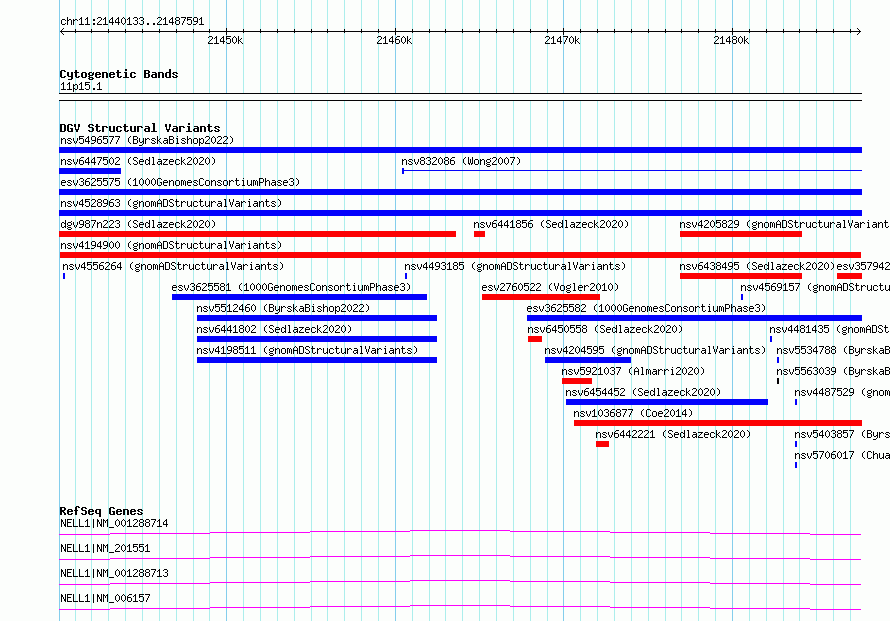890x621 pixels.
Task: Open the nsv6454452 (Sedlazeck2020) label
Action: pyautogui.click(x=643, y=392)
